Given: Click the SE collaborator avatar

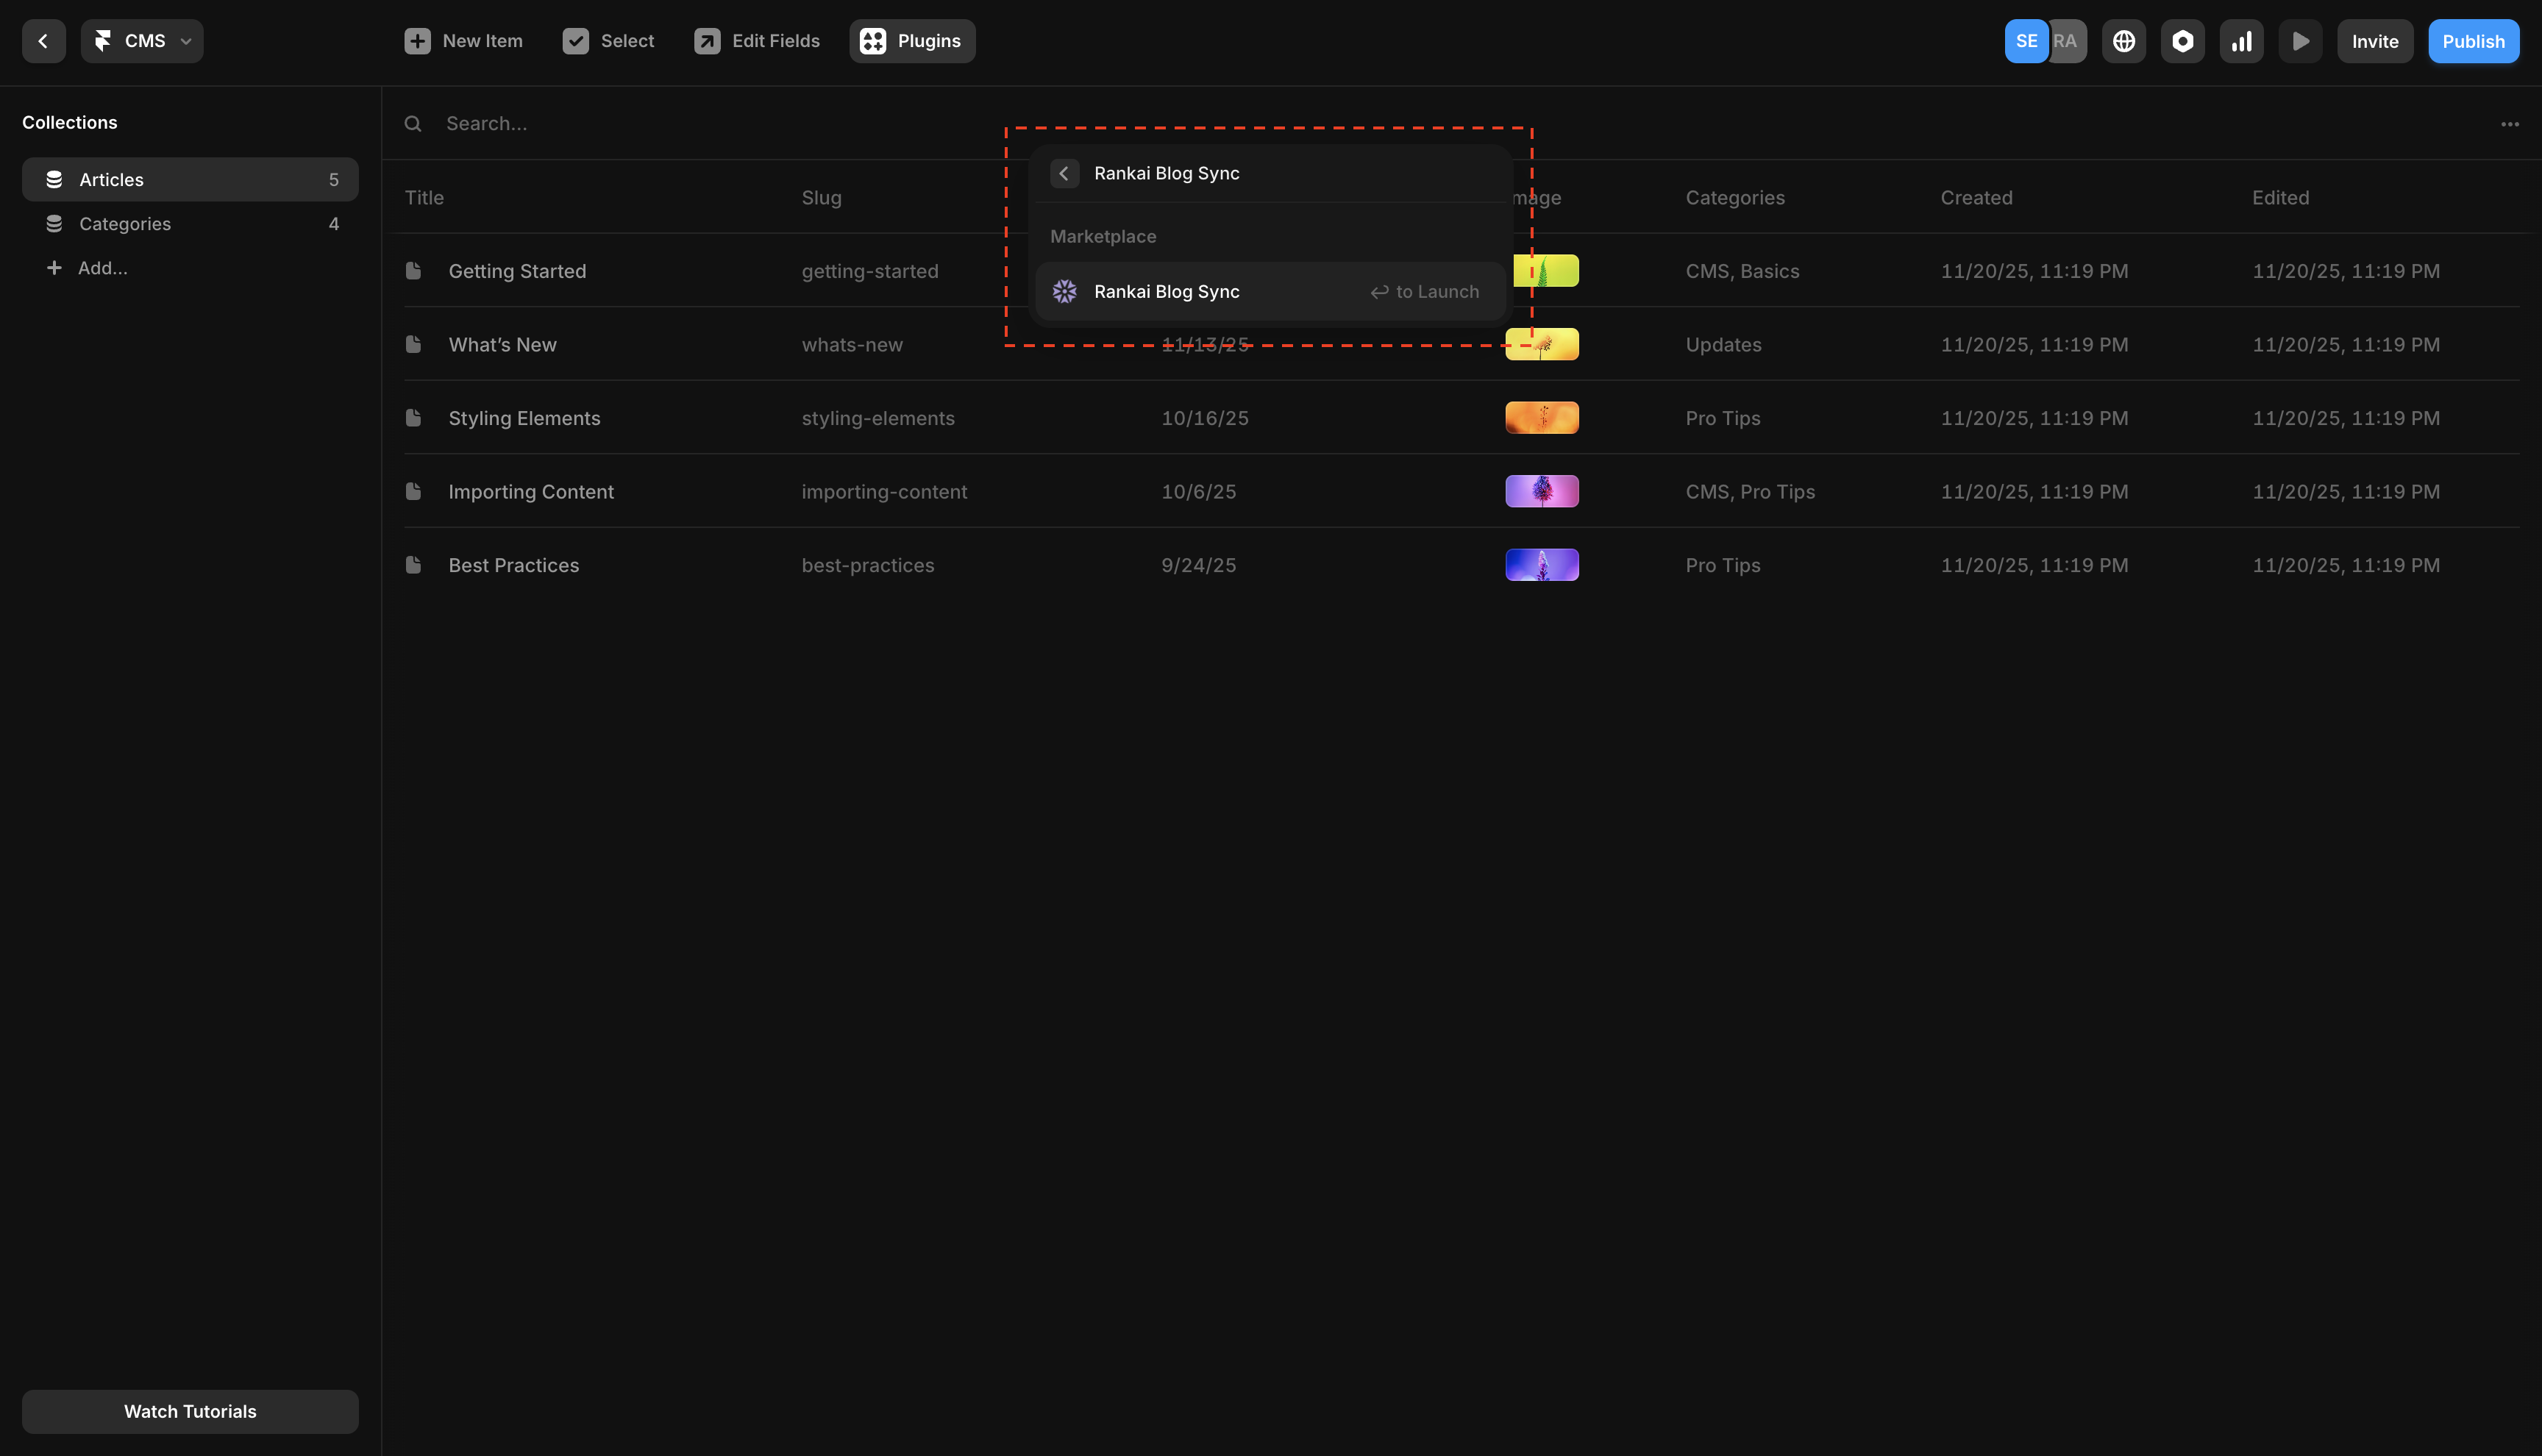Looking at the screenshot, I should (x=2027, y=41).
